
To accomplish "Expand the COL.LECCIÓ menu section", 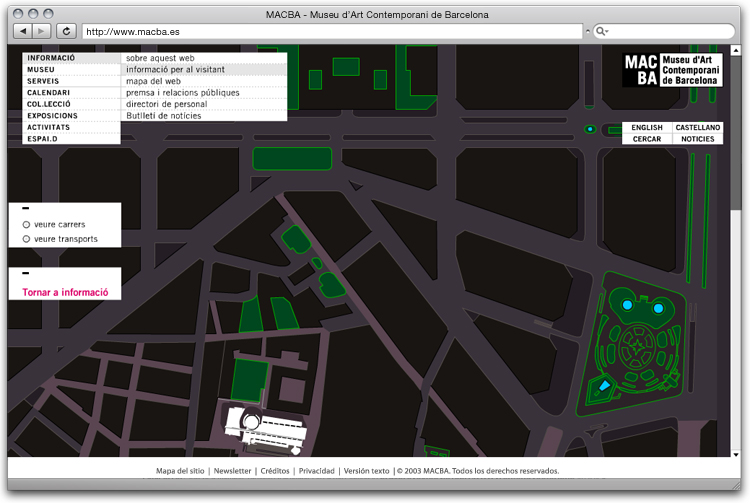I will [47, 104].
